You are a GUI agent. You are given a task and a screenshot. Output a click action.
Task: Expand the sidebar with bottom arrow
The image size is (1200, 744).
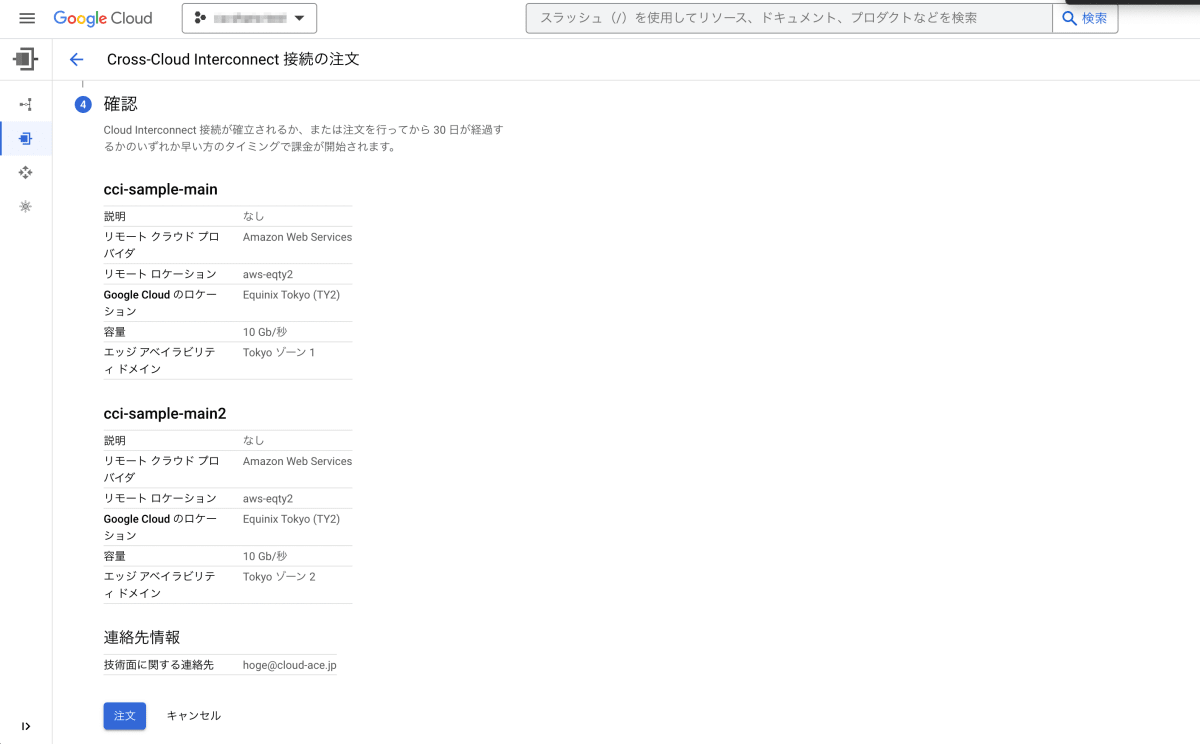(x=26, y=726)
